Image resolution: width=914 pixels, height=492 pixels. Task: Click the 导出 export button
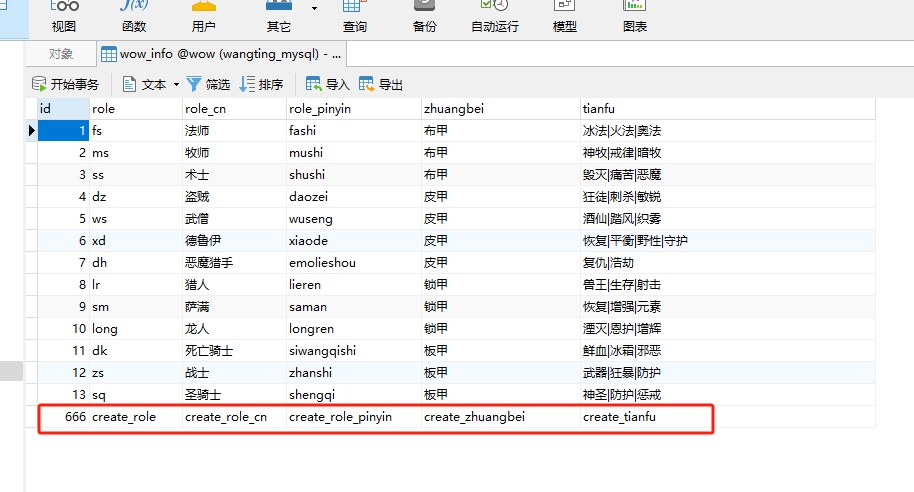381,85
